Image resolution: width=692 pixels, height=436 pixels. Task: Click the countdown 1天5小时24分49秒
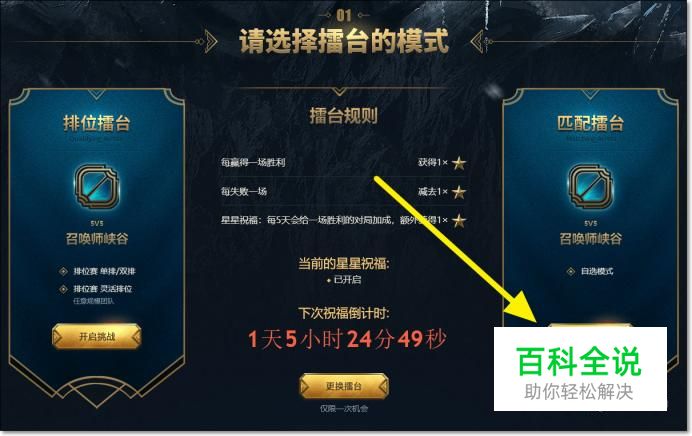[x=347, y=339]
